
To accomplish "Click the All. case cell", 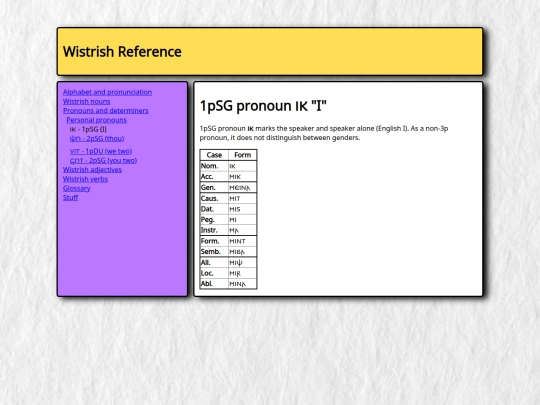I will pyautogui.click(x=214, y=263).
